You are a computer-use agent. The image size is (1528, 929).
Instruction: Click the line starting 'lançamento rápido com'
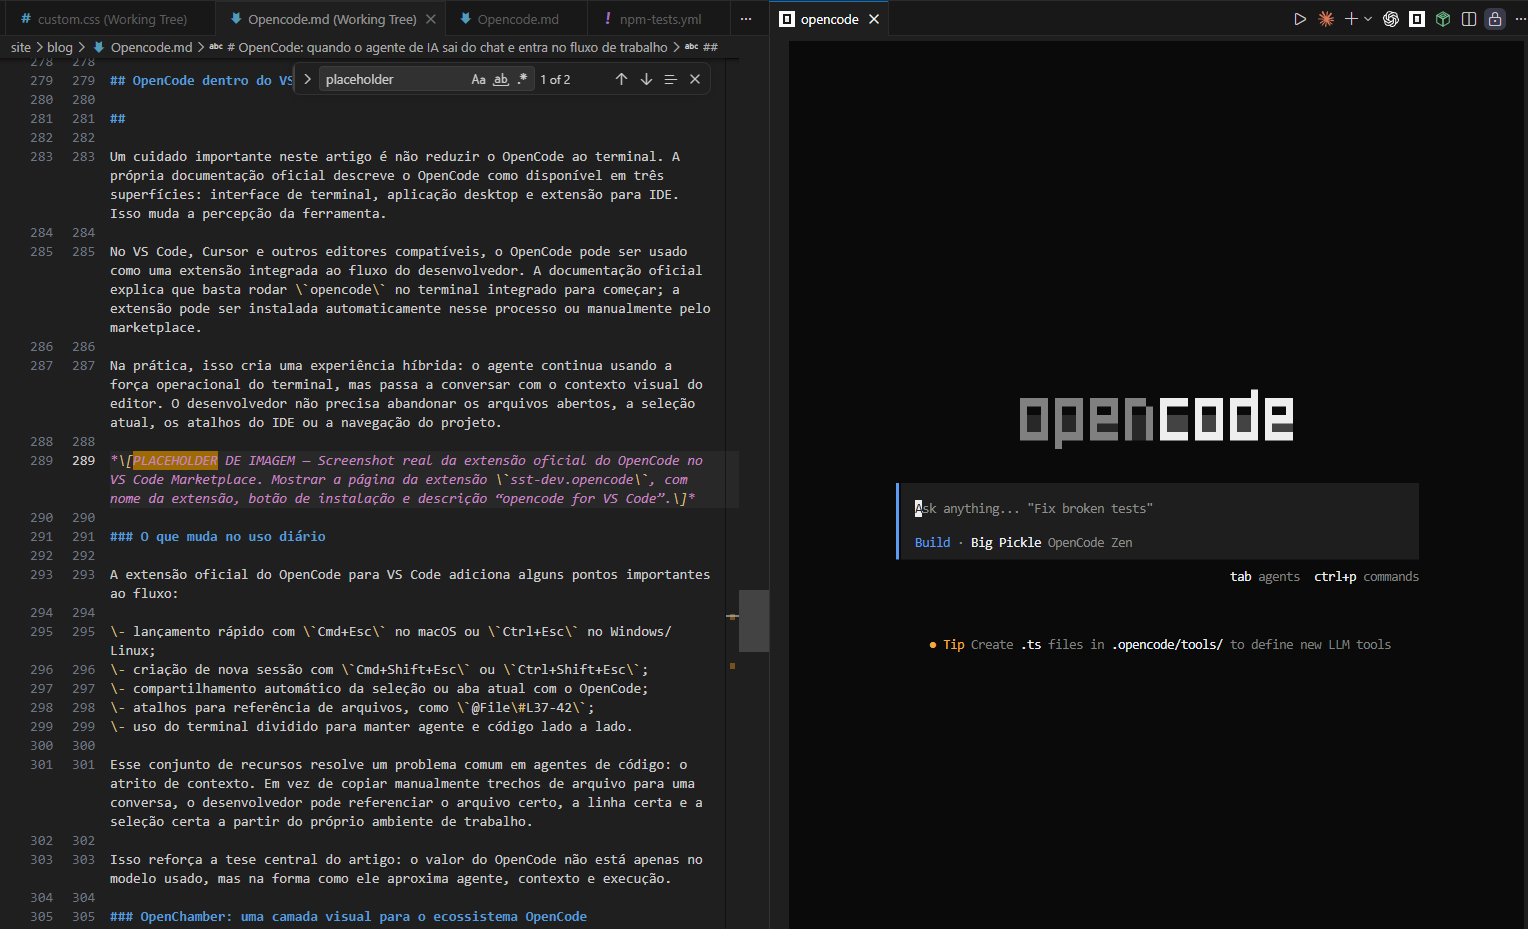[391, 641]
